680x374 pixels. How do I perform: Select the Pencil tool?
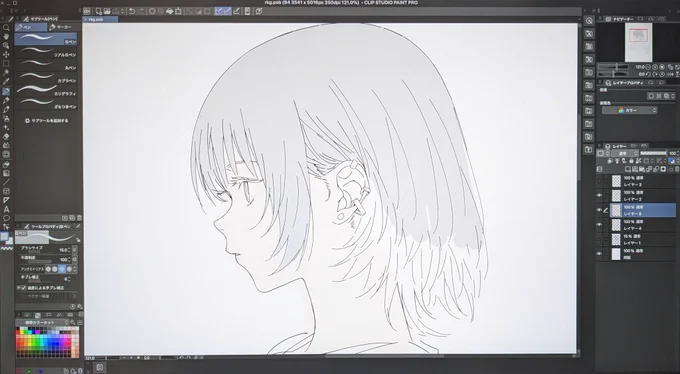[6, 101]
